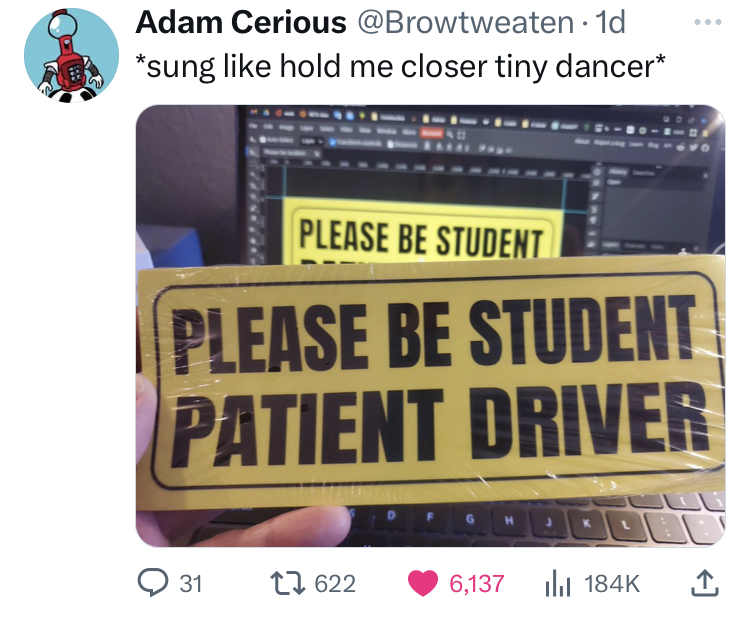Image resolution: width=750 pixels, height=617 pixels.
Task: Click the red Account button in Photopea
Action: 431,132
